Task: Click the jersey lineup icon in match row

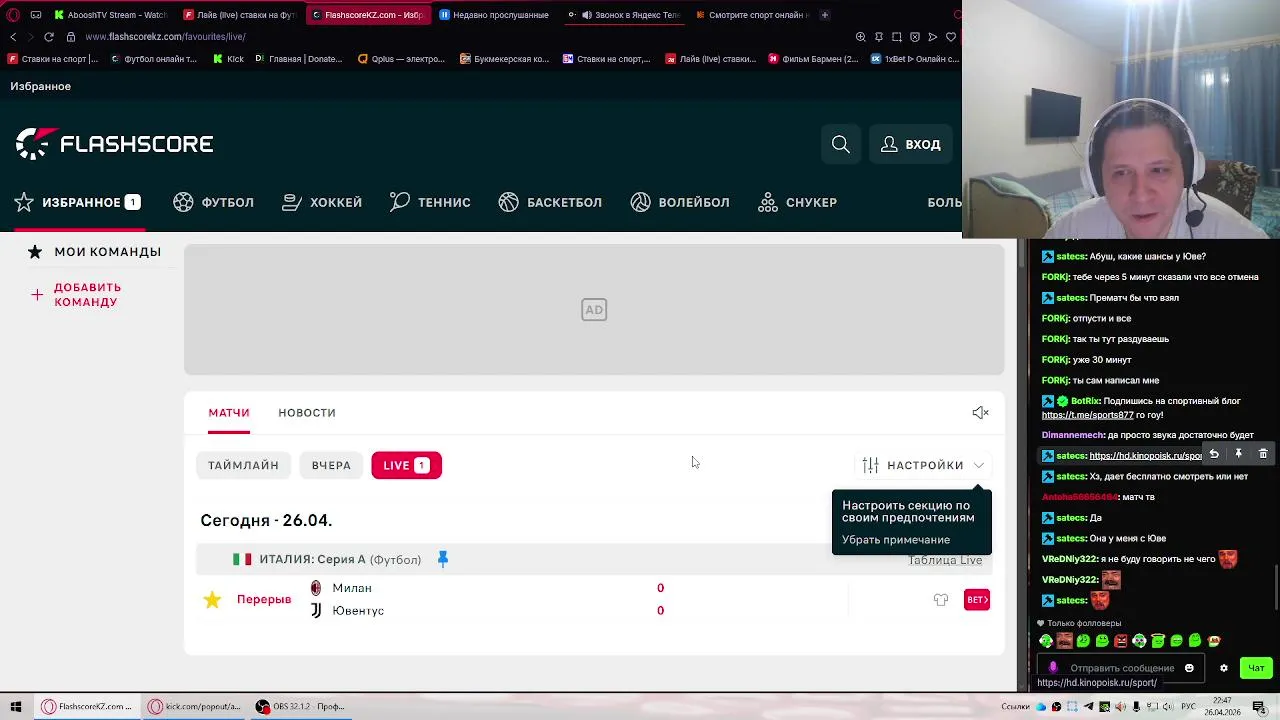Action: (x=941, y=600)
